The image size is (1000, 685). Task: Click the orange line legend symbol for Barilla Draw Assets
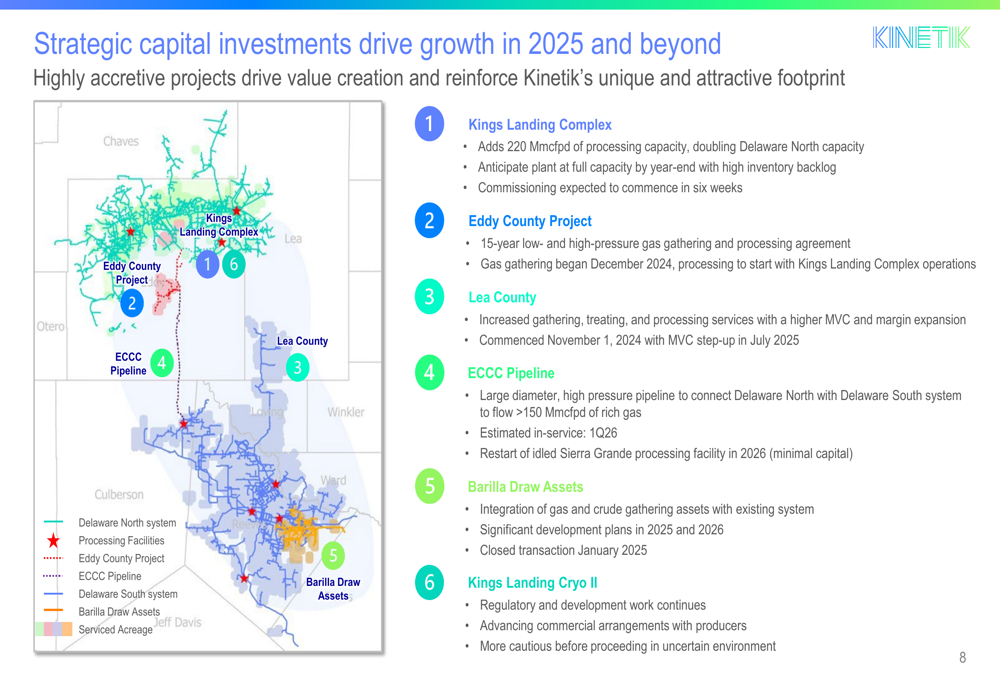(x=54, y=611)
